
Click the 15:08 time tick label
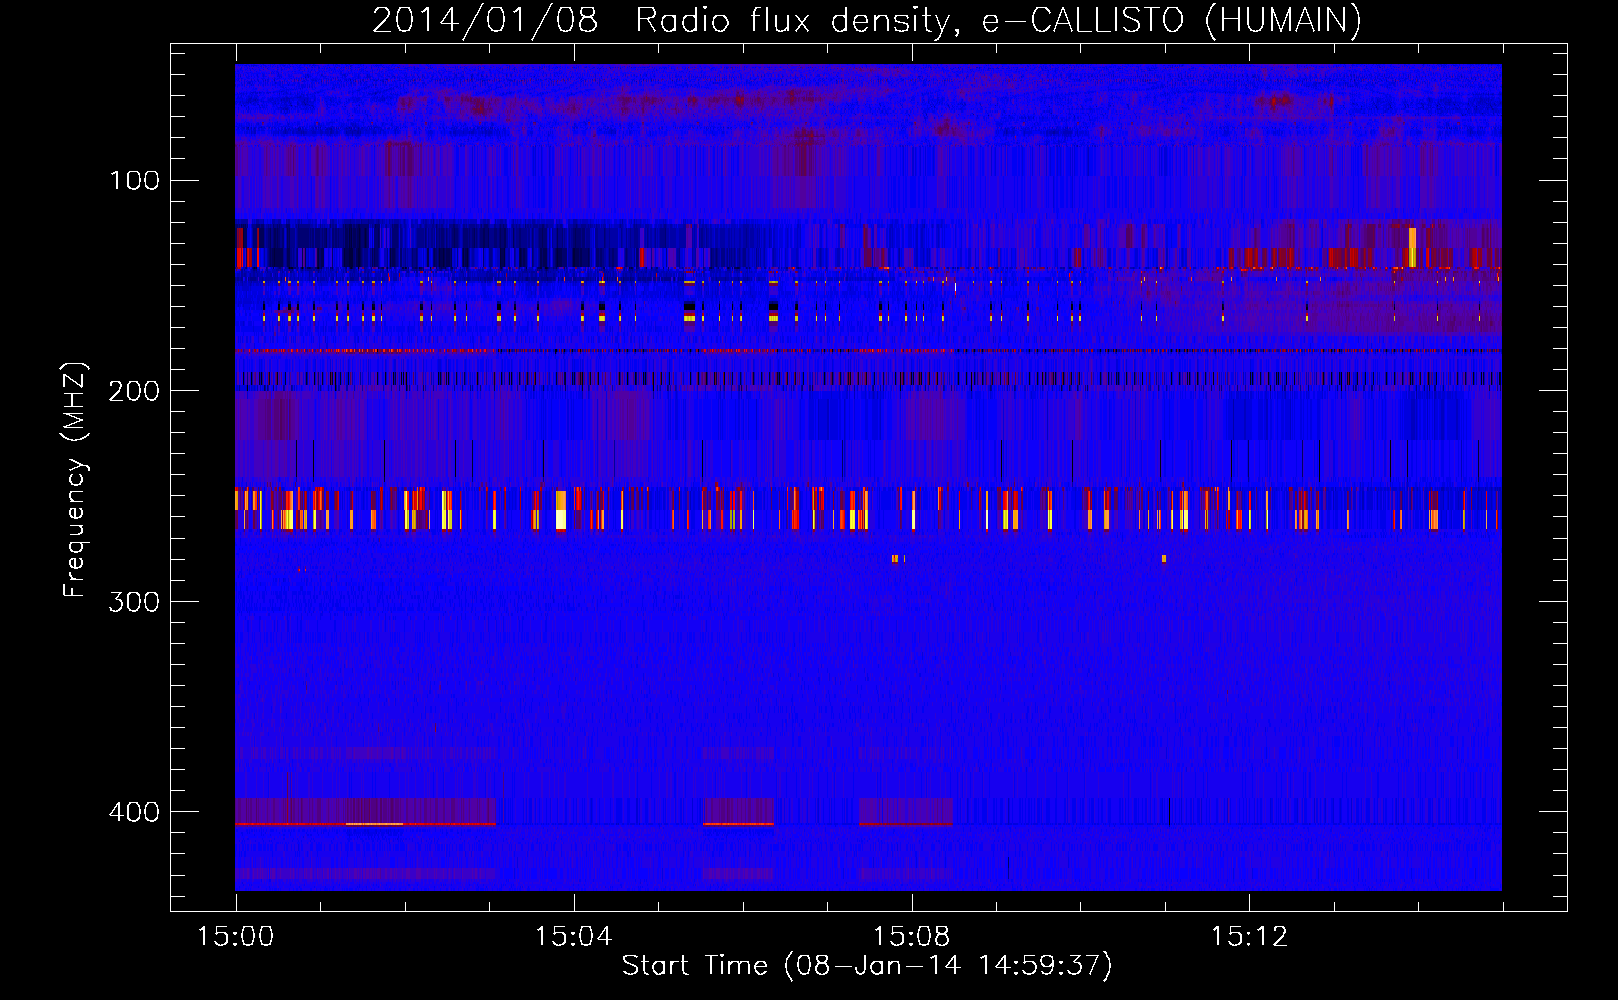coord(911,937)
